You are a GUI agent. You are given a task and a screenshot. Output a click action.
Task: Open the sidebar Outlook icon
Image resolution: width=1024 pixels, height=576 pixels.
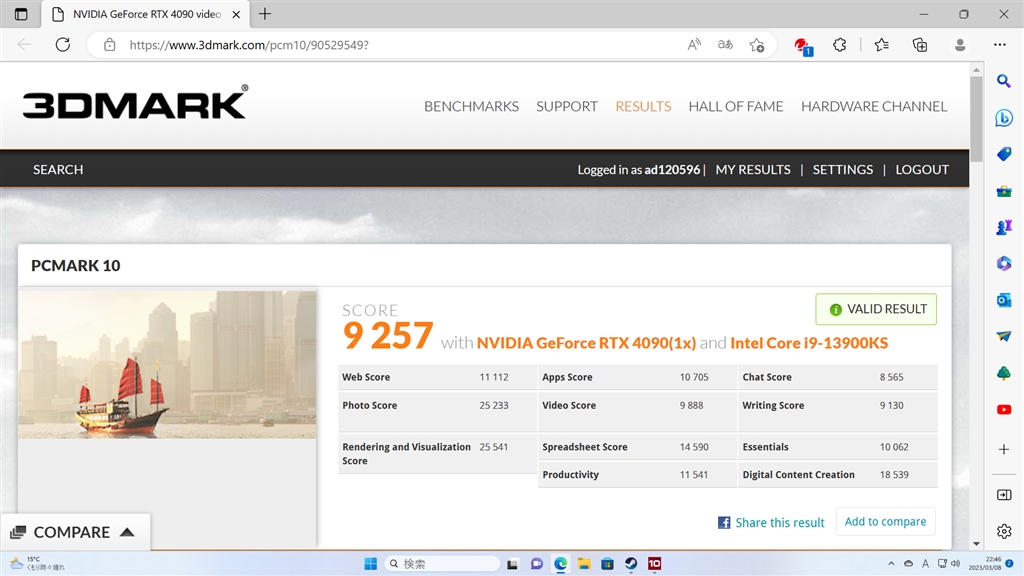(x=1004, y=300)
